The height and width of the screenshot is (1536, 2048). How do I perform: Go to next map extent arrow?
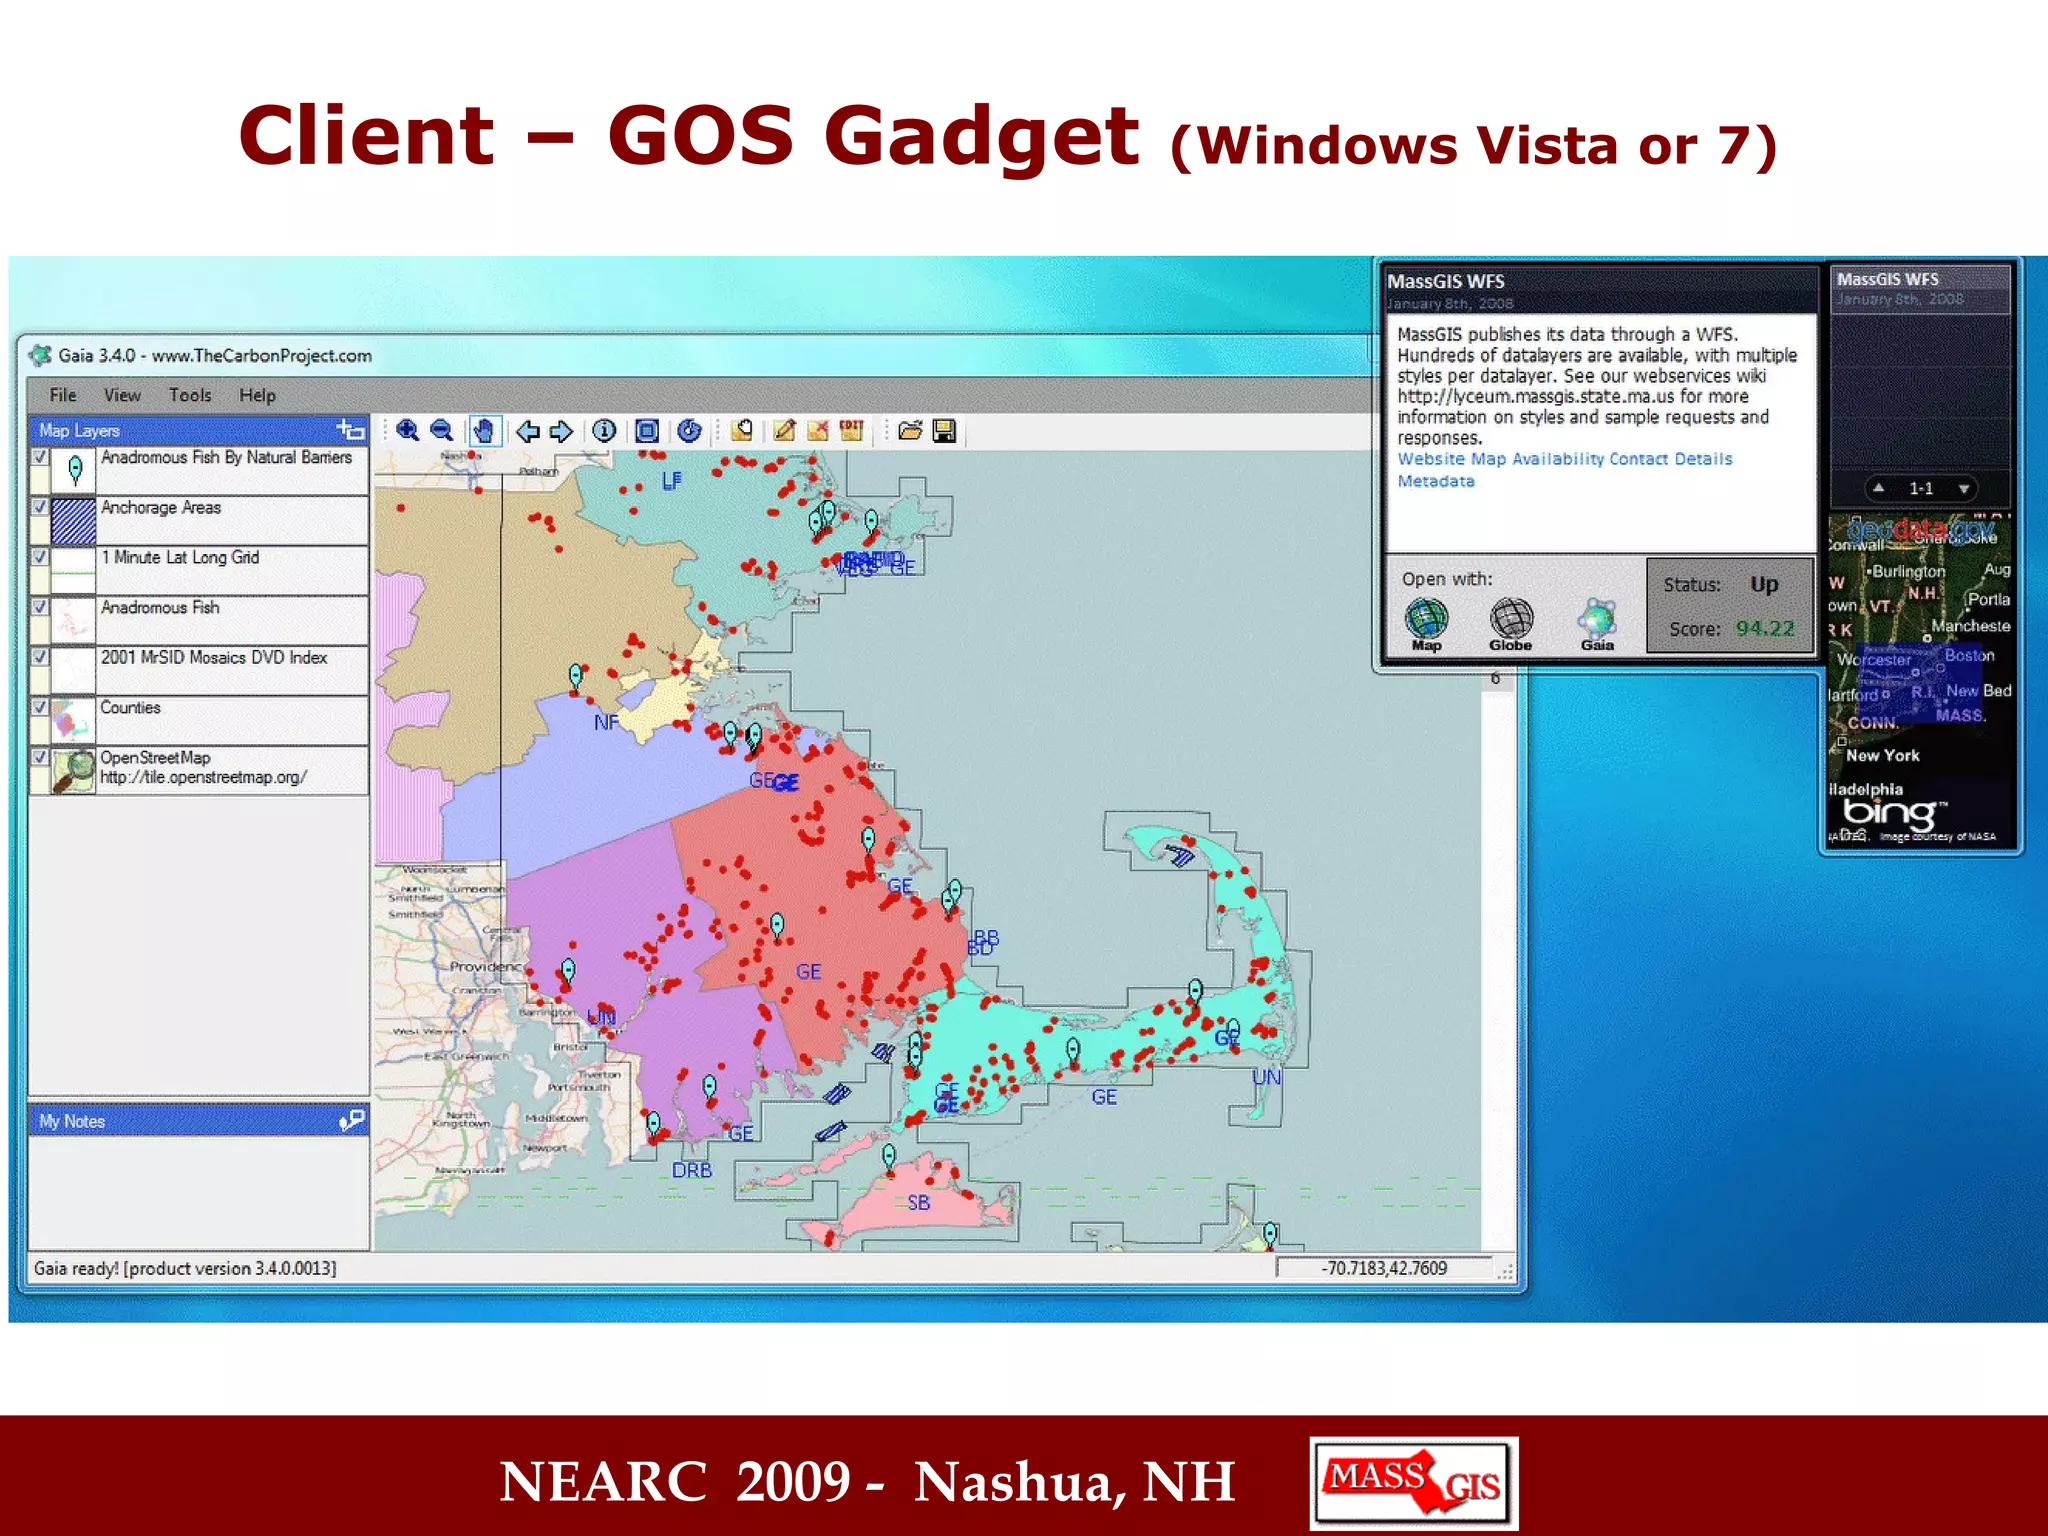pyautogui.click(x=561, y=431)
